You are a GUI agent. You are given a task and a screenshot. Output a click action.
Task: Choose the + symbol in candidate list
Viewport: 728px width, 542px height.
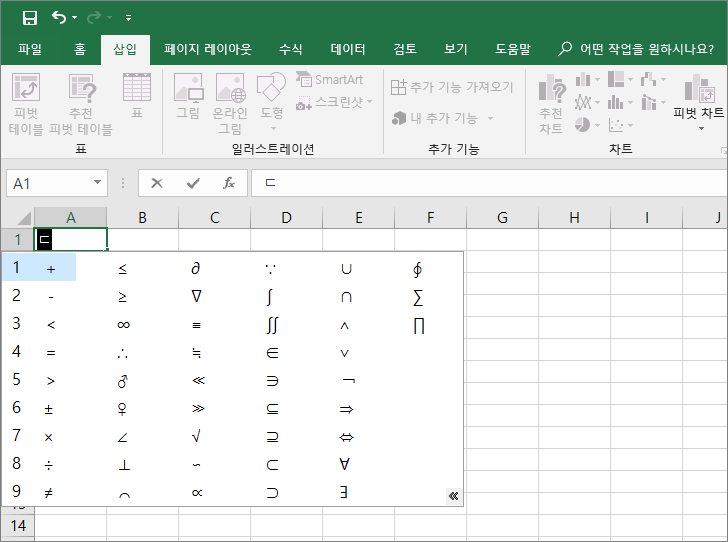[51, 268]
